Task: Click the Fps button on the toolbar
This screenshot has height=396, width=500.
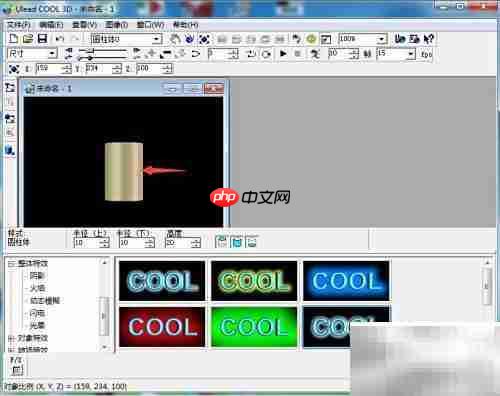Action: point(427,54)
